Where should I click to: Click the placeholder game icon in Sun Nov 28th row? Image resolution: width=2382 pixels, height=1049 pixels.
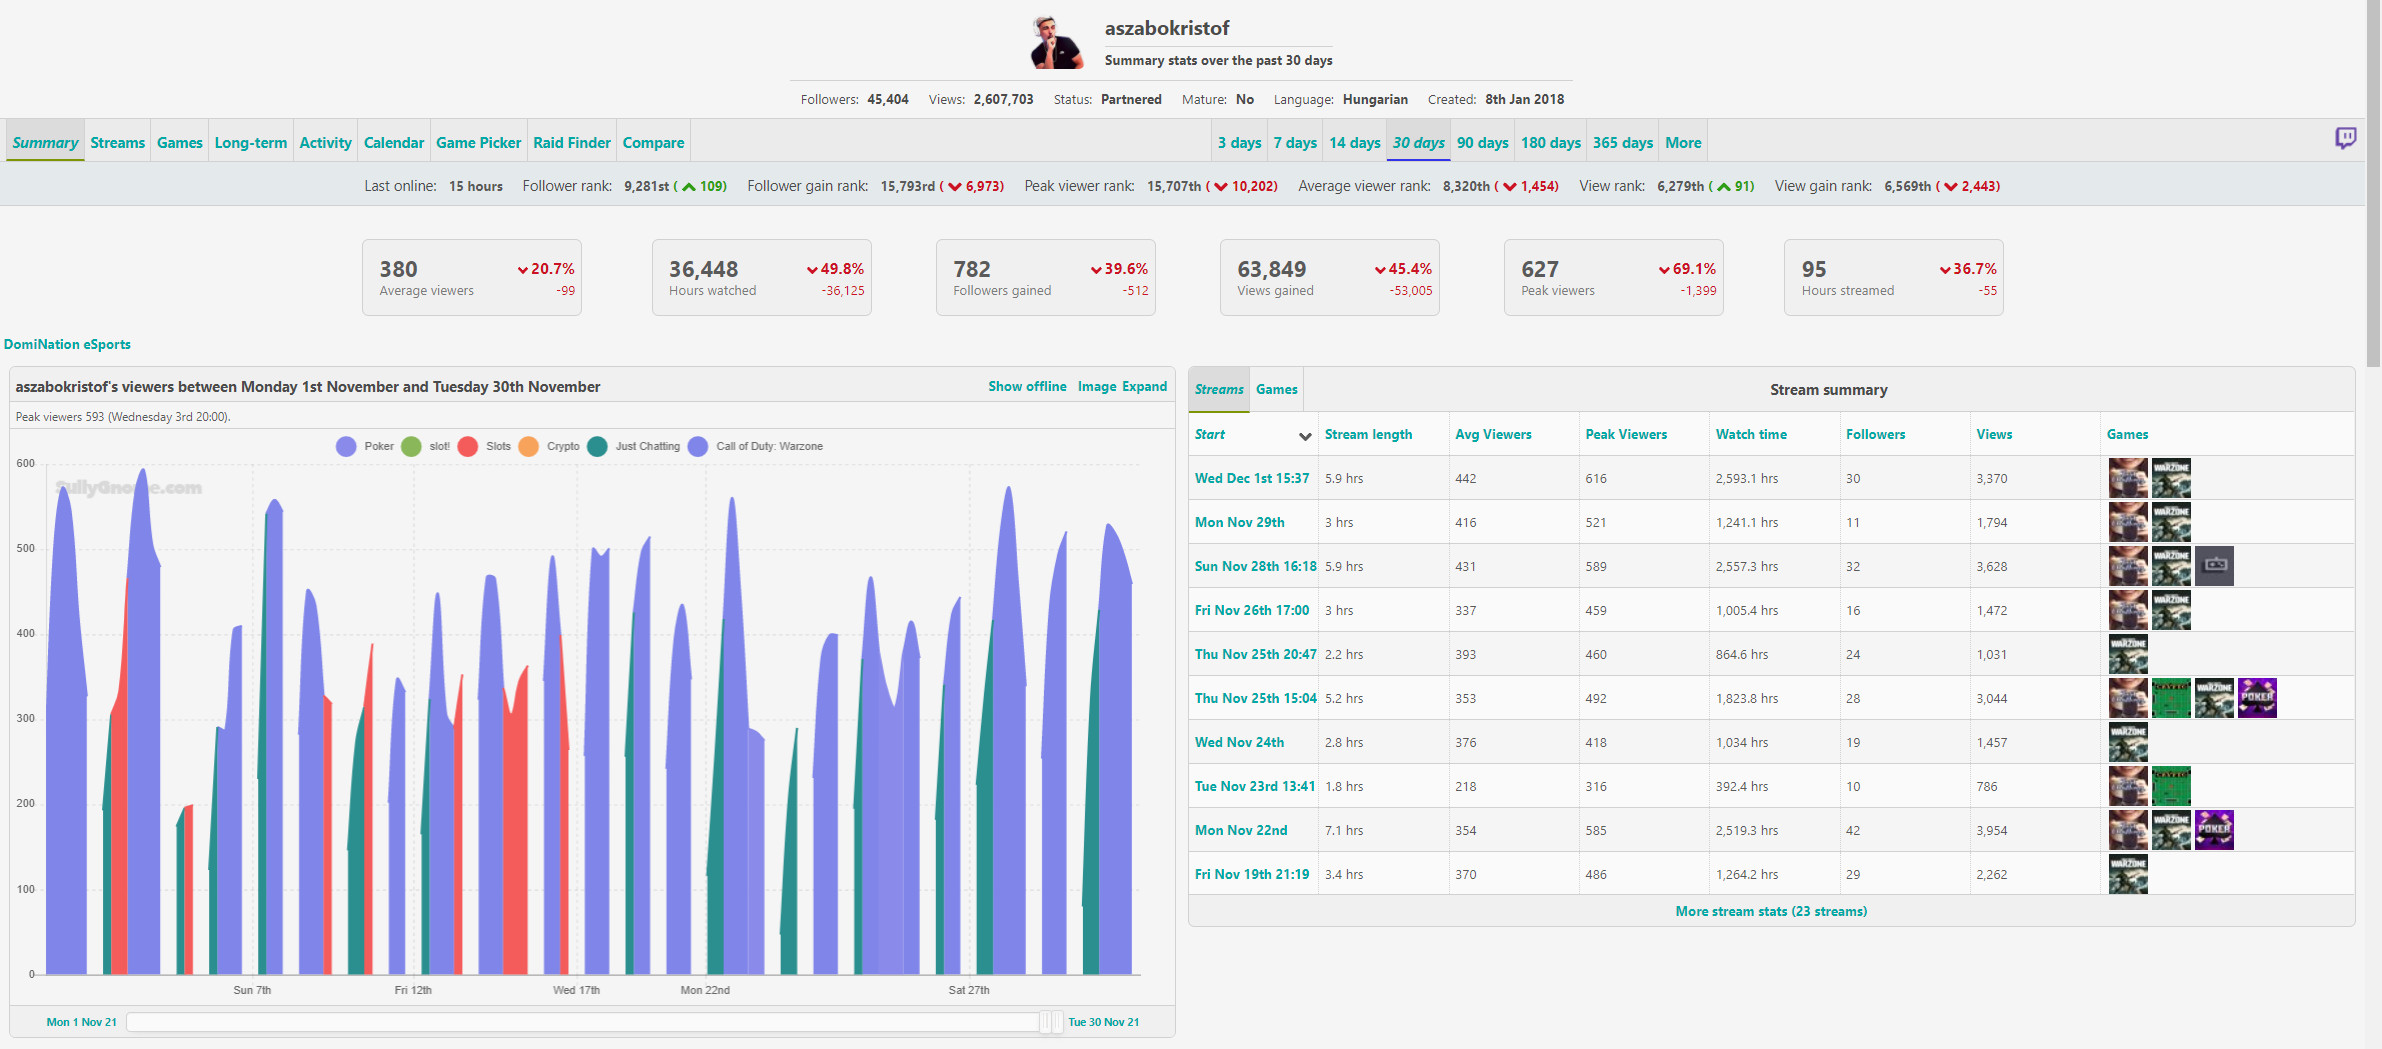(x=2214, y=566)
